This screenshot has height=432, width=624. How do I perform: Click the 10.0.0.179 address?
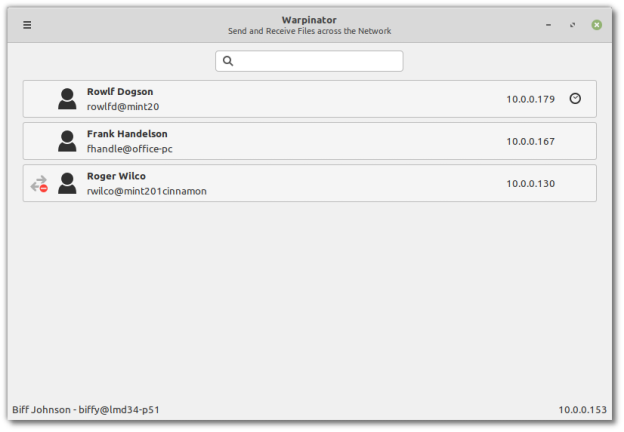coord(530,99)
